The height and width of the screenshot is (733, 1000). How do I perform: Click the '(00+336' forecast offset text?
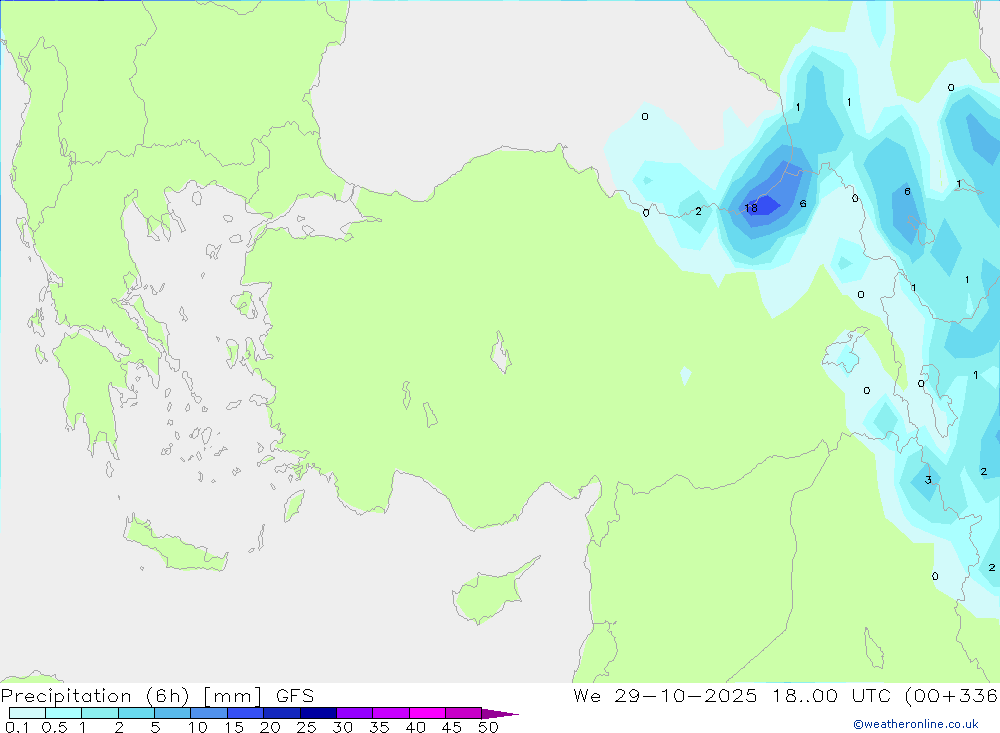coord(952,696)
